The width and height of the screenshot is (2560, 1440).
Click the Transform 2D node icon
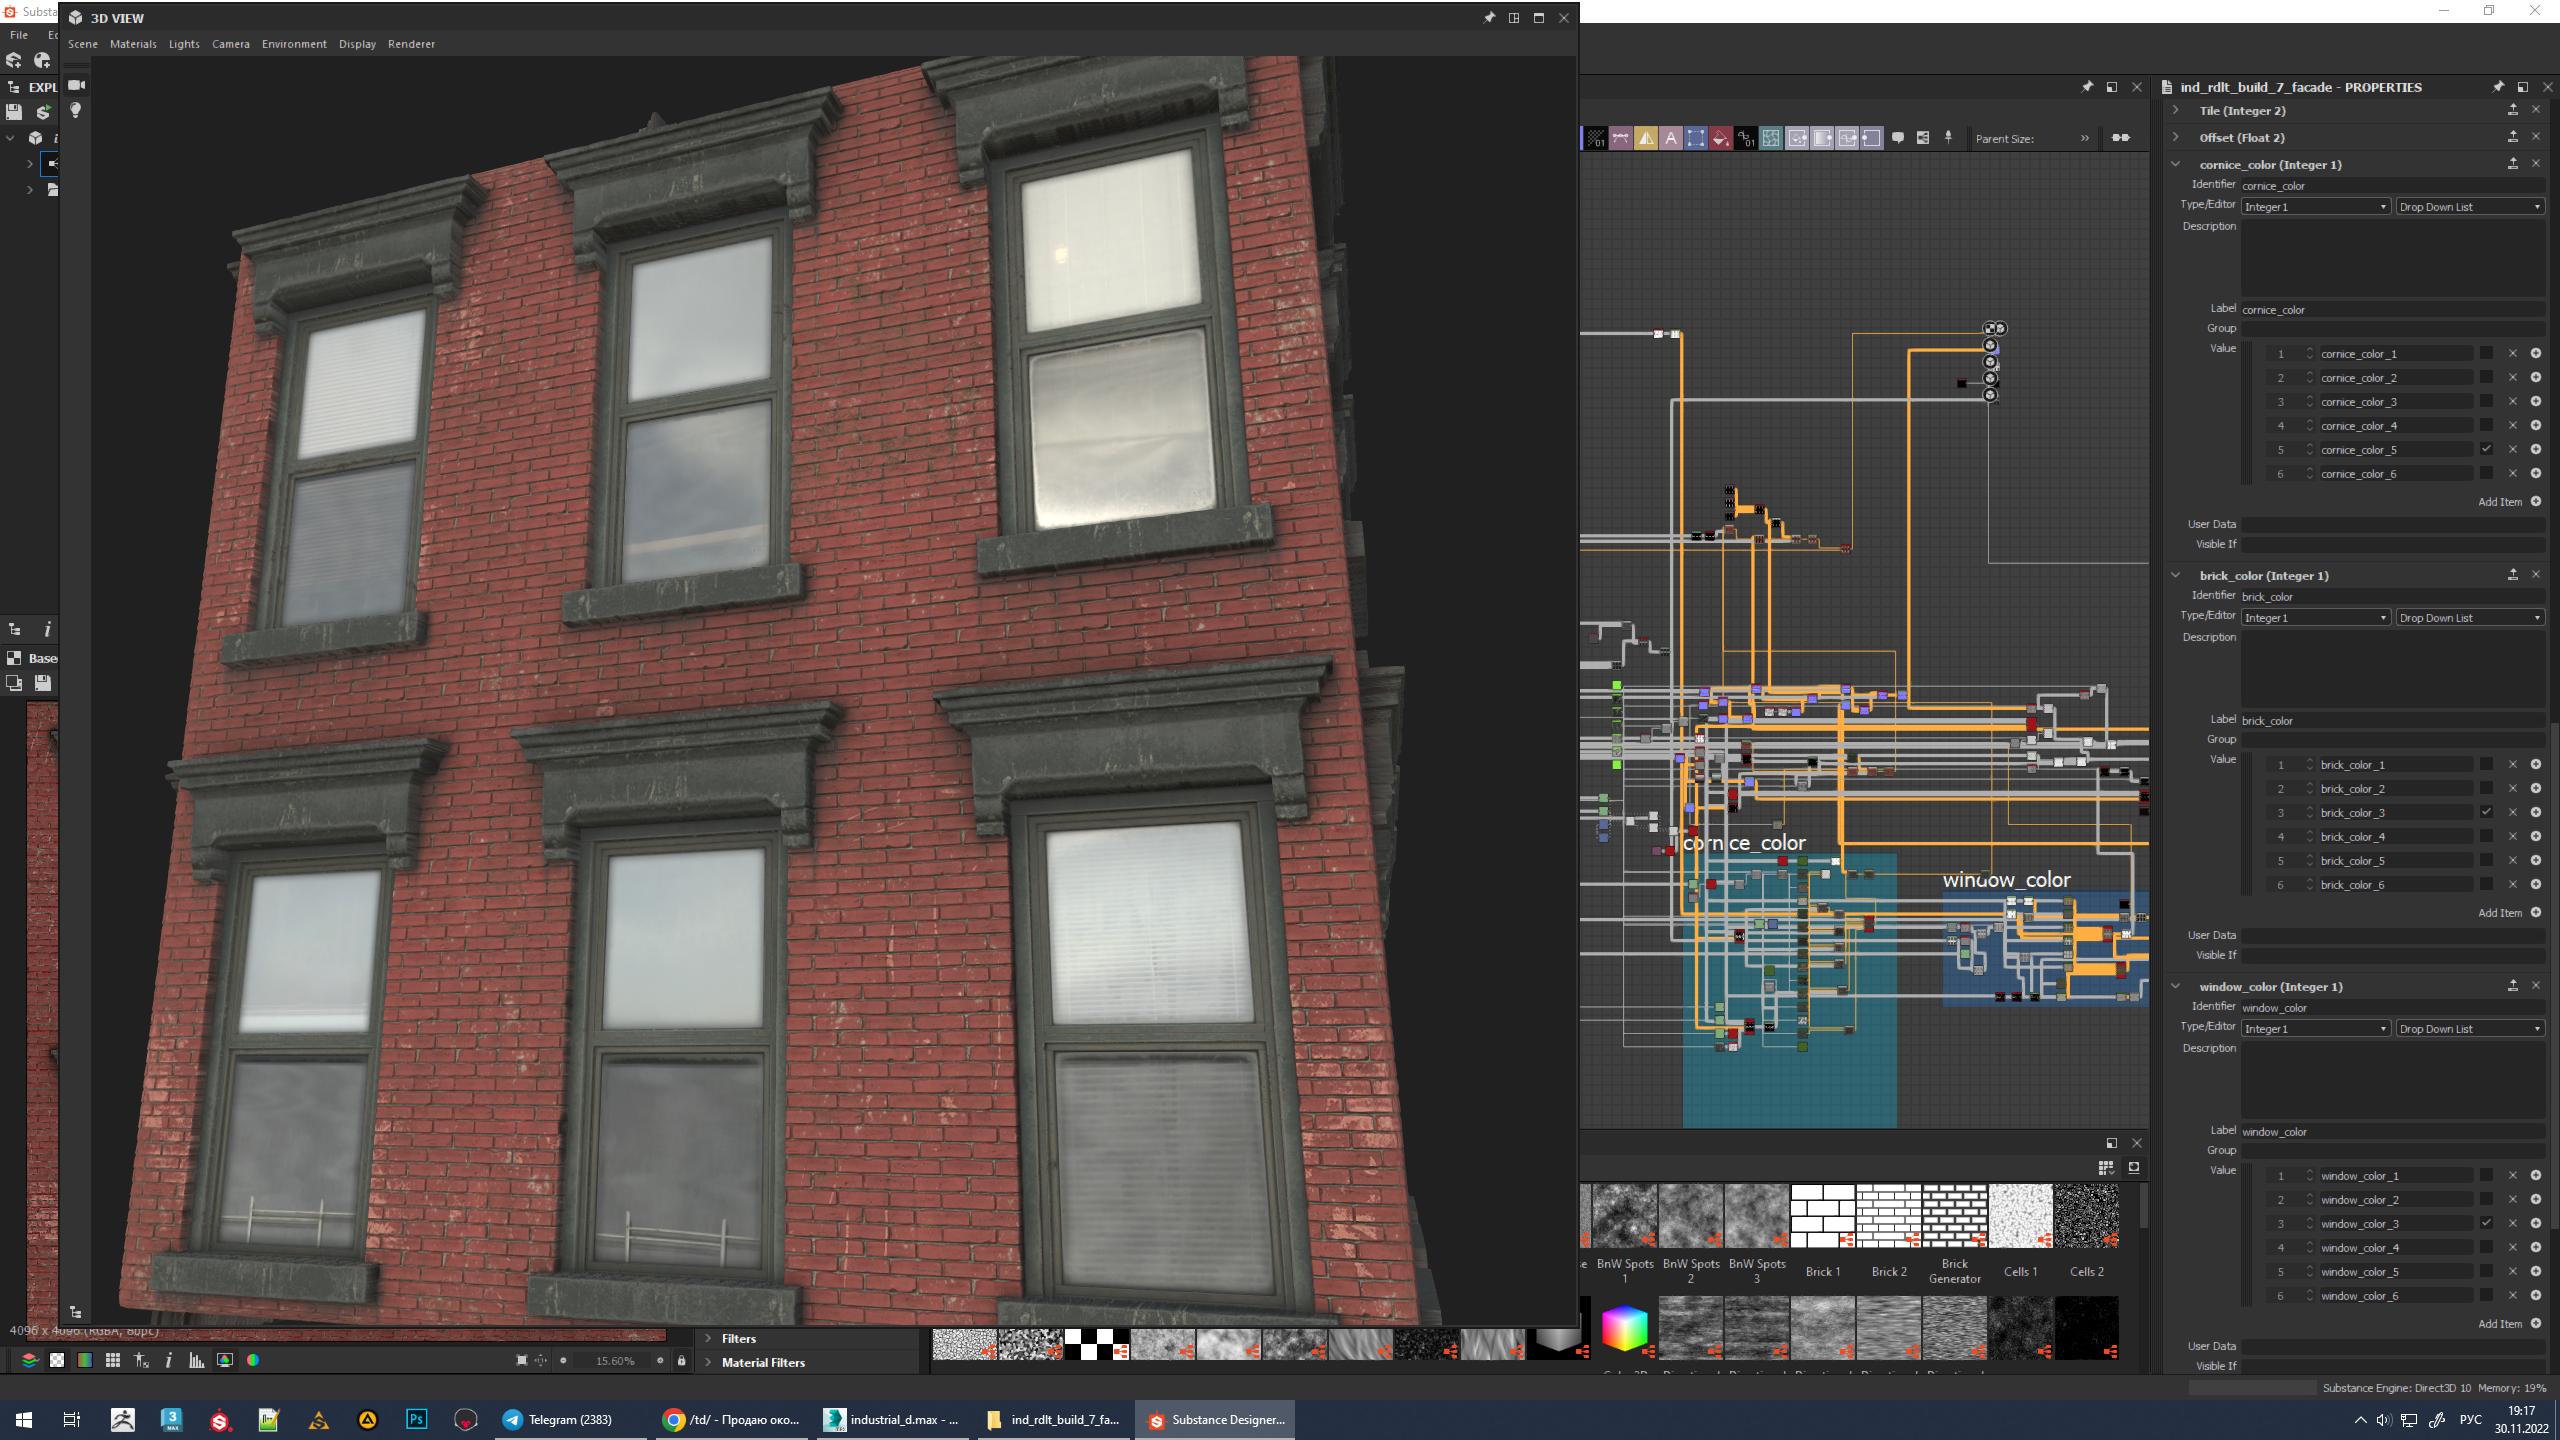click(1696, 138)
